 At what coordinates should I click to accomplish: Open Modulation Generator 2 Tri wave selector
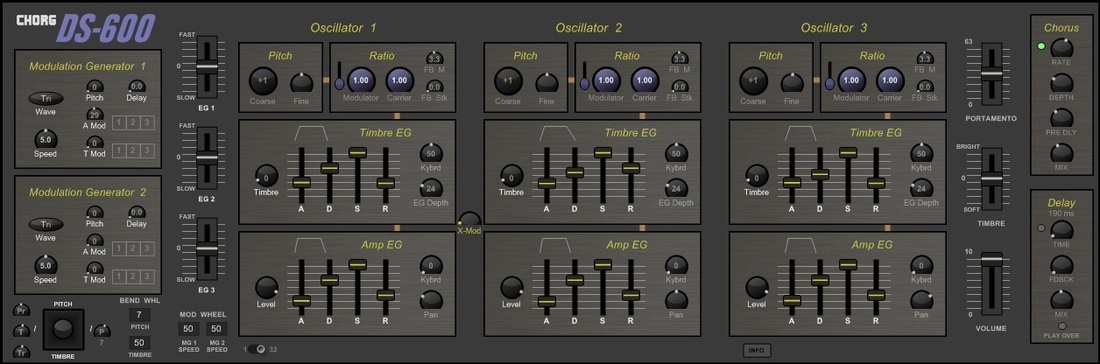(46, 224)
